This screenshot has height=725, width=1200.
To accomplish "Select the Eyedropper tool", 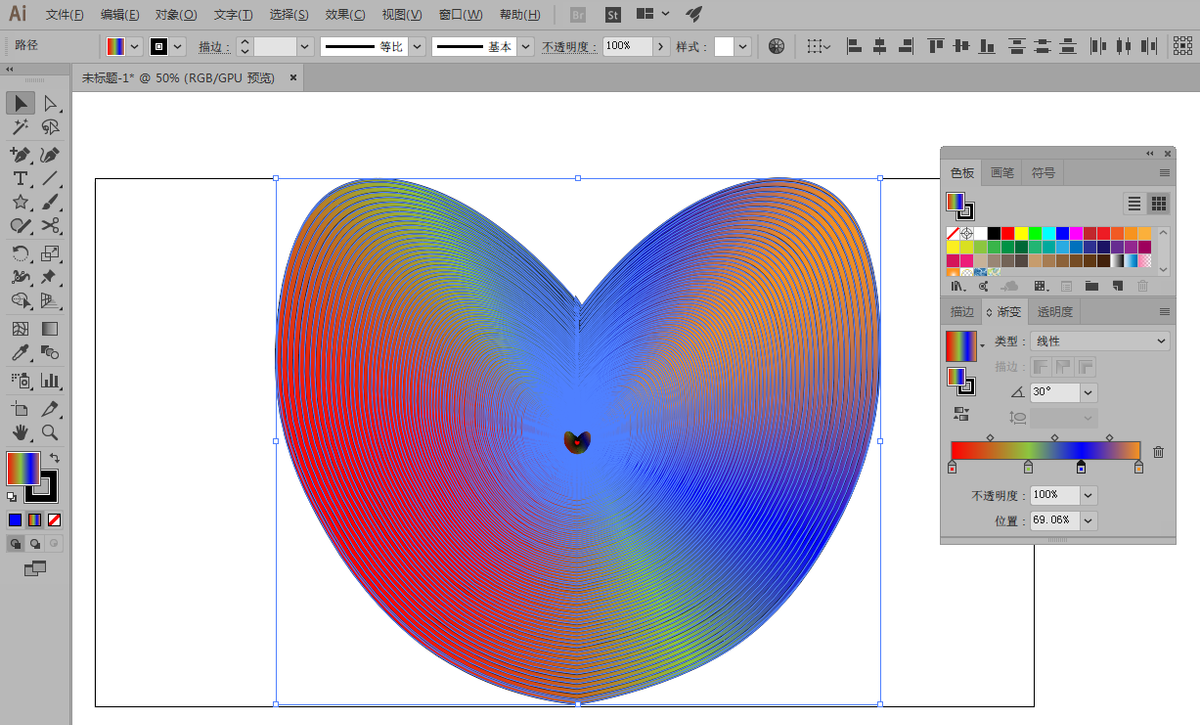I will pos(20,352).
